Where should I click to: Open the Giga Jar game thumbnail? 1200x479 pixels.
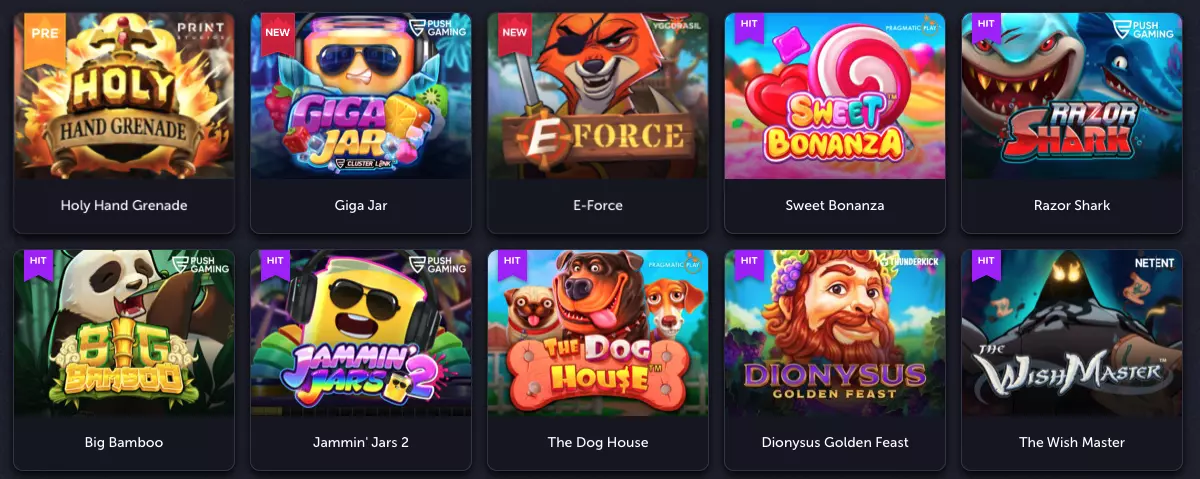361,96
